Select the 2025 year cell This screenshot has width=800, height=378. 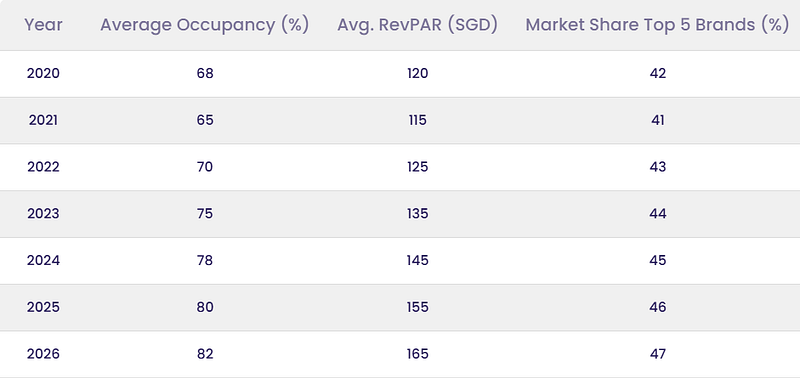[x=43, y=307]
